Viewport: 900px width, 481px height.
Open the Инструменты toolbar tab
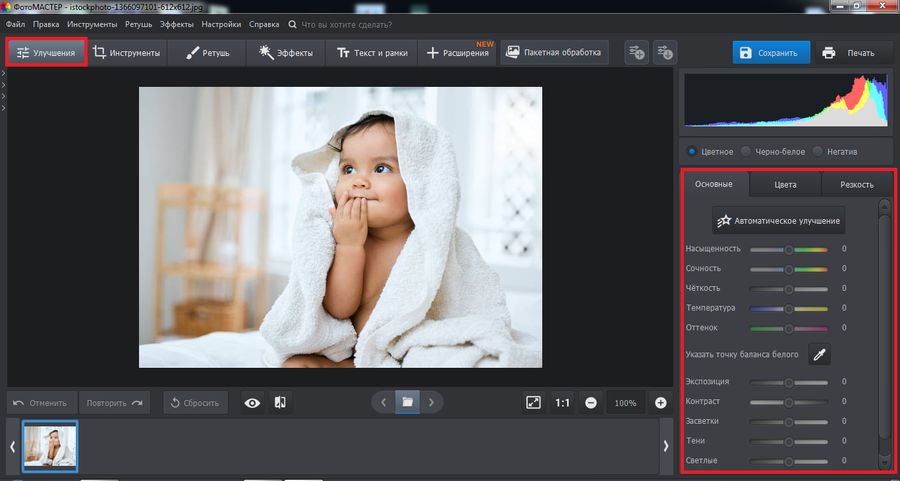[127, 52]
